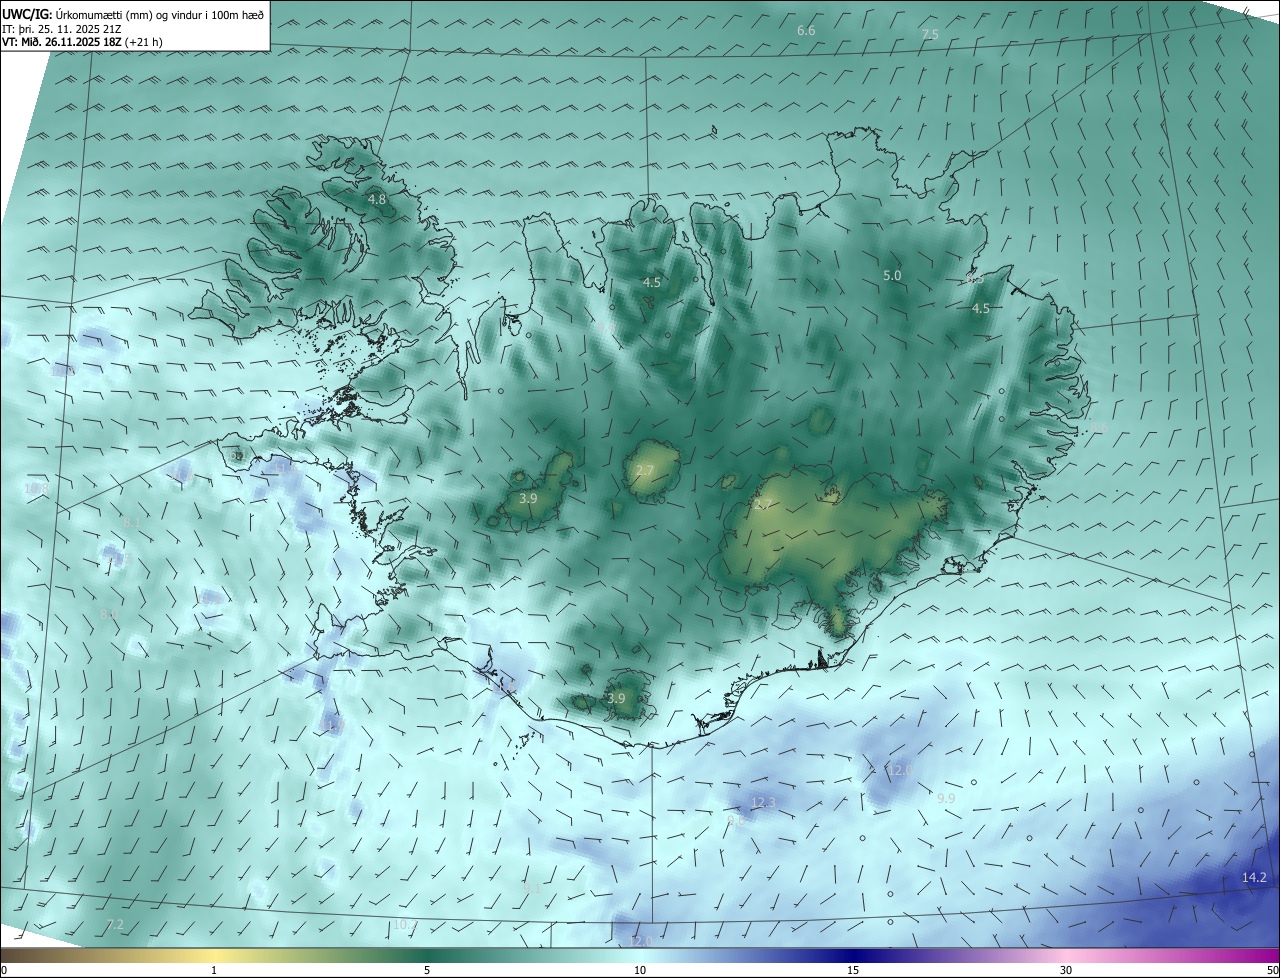
Task: Click the 10.8 value at the western edge
Action: 36,488
